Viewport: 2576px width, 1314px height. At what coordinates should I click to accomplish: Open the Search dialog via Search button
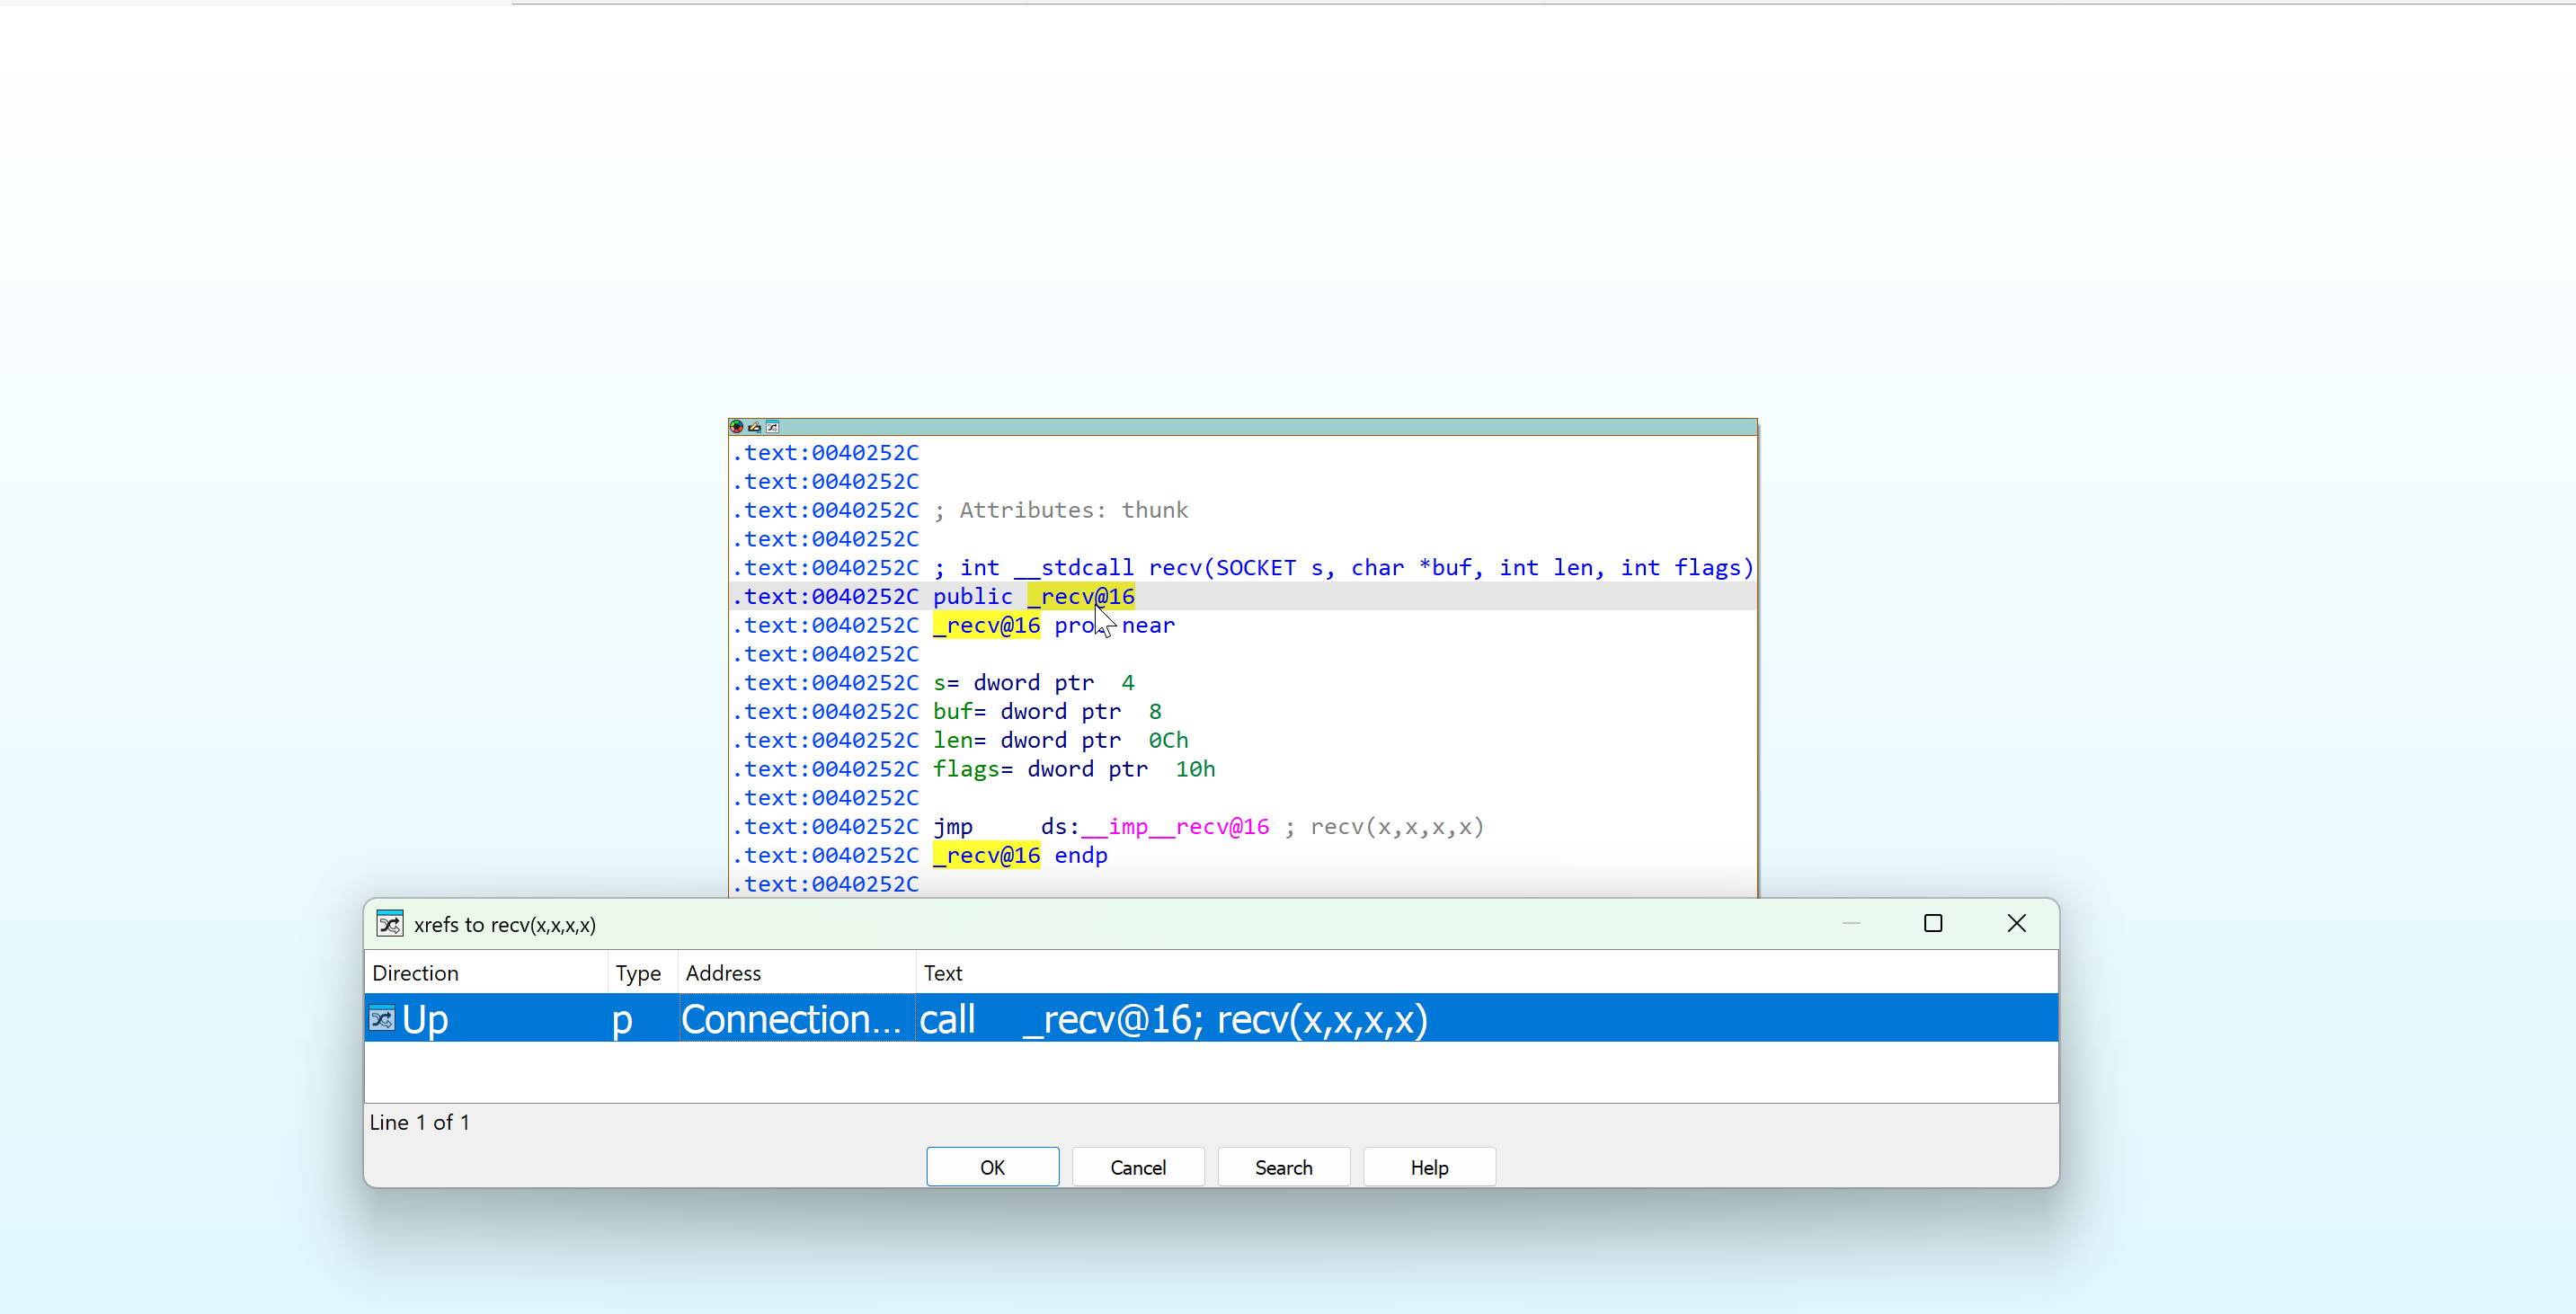point(1283,1167)
